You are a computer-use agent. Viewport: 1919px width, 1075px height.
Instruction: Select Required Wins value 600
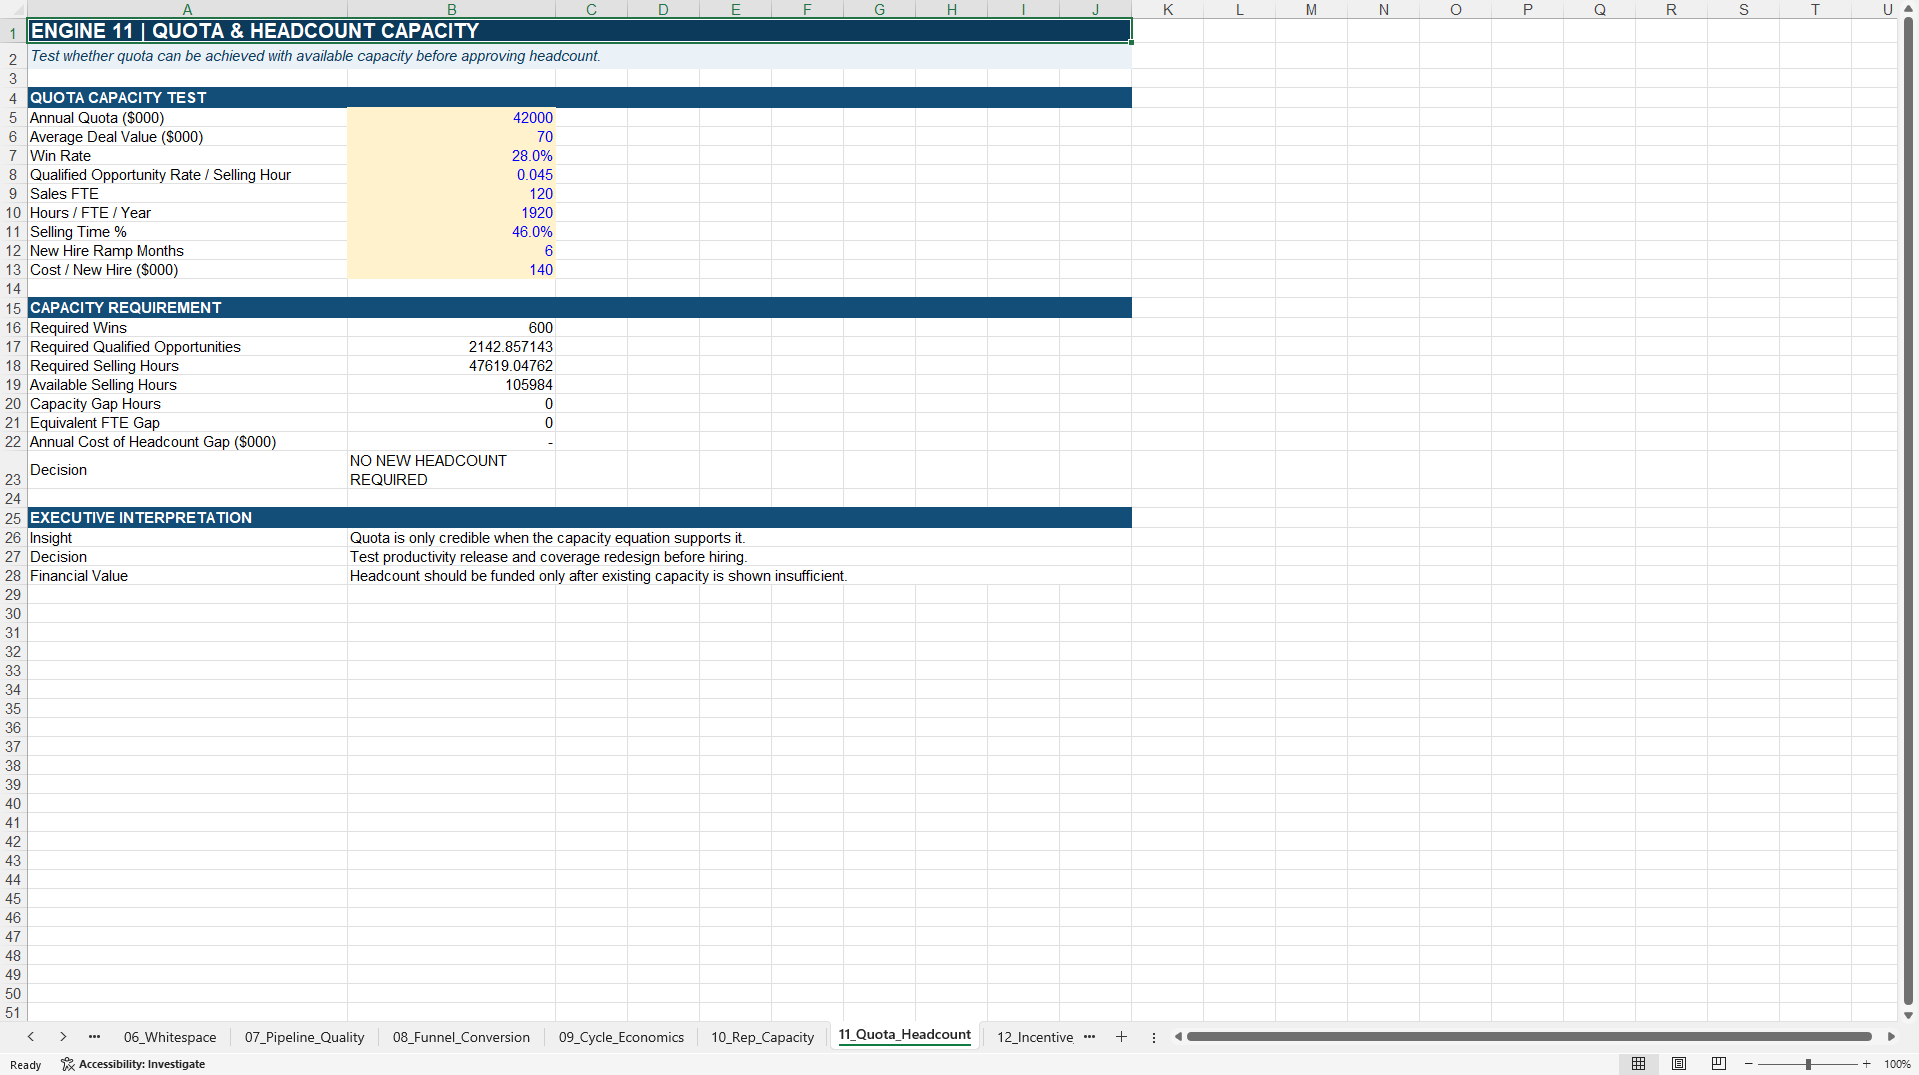pyautogui.click(x=451, y=328)
